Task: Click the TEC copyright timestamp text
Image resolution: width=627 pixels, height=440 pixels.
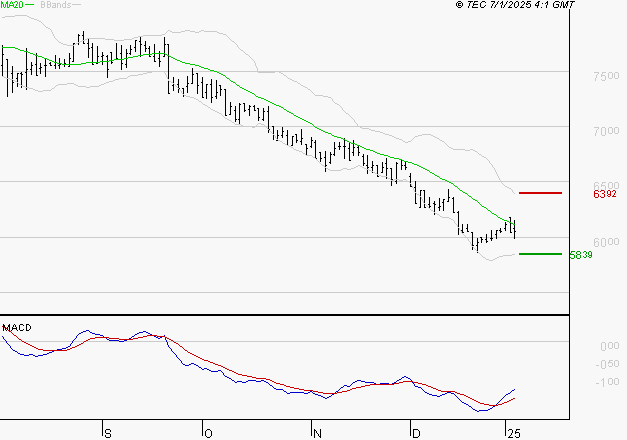Action: [x=515, y=5]
